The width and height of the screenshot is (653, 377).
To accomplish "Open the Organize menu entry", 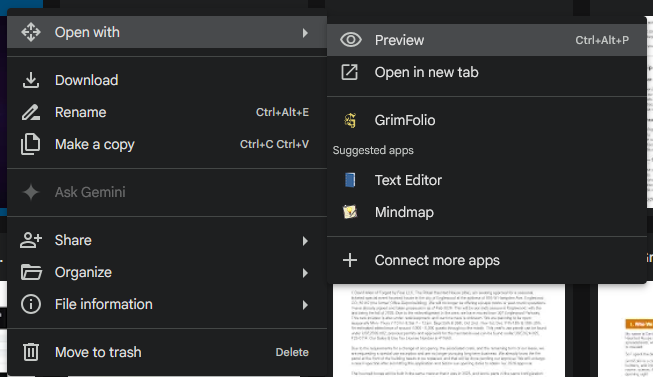I will click(x=167, y=272).
